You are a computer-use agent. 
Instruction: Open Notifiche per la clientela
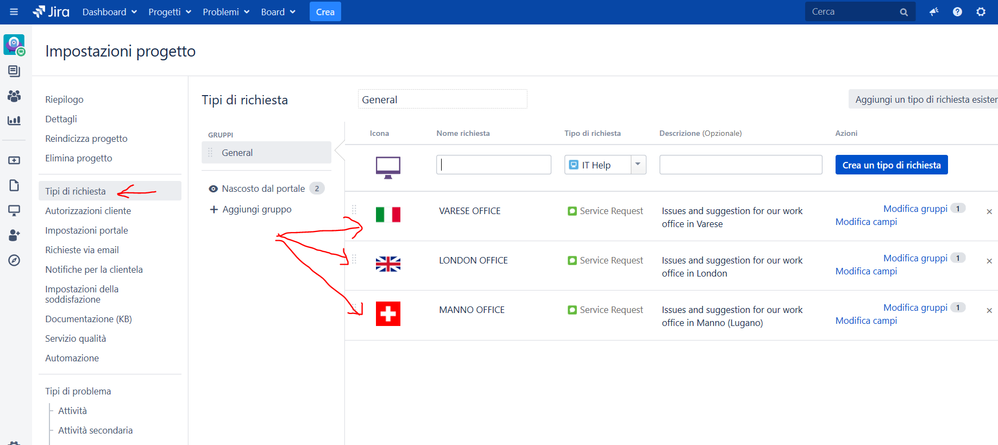94,270
